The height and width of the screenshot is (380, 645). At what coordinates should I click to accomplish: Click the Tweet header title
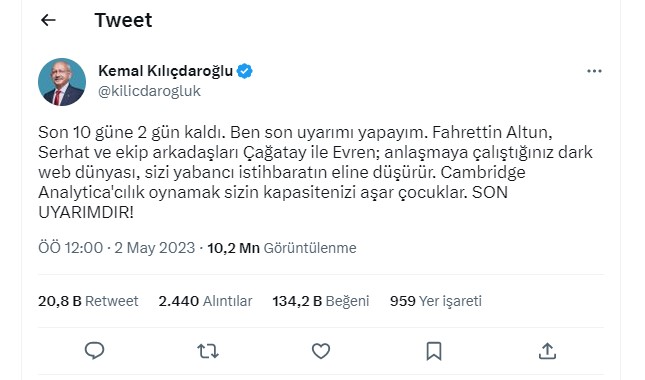click(123, 20)
